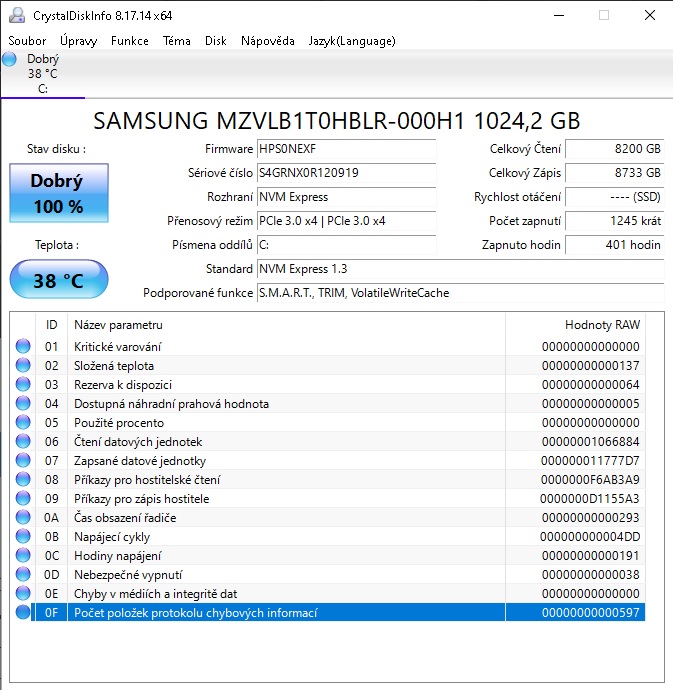Select the Dobrý 38 °C C: disk tab

tap(42, 74)
